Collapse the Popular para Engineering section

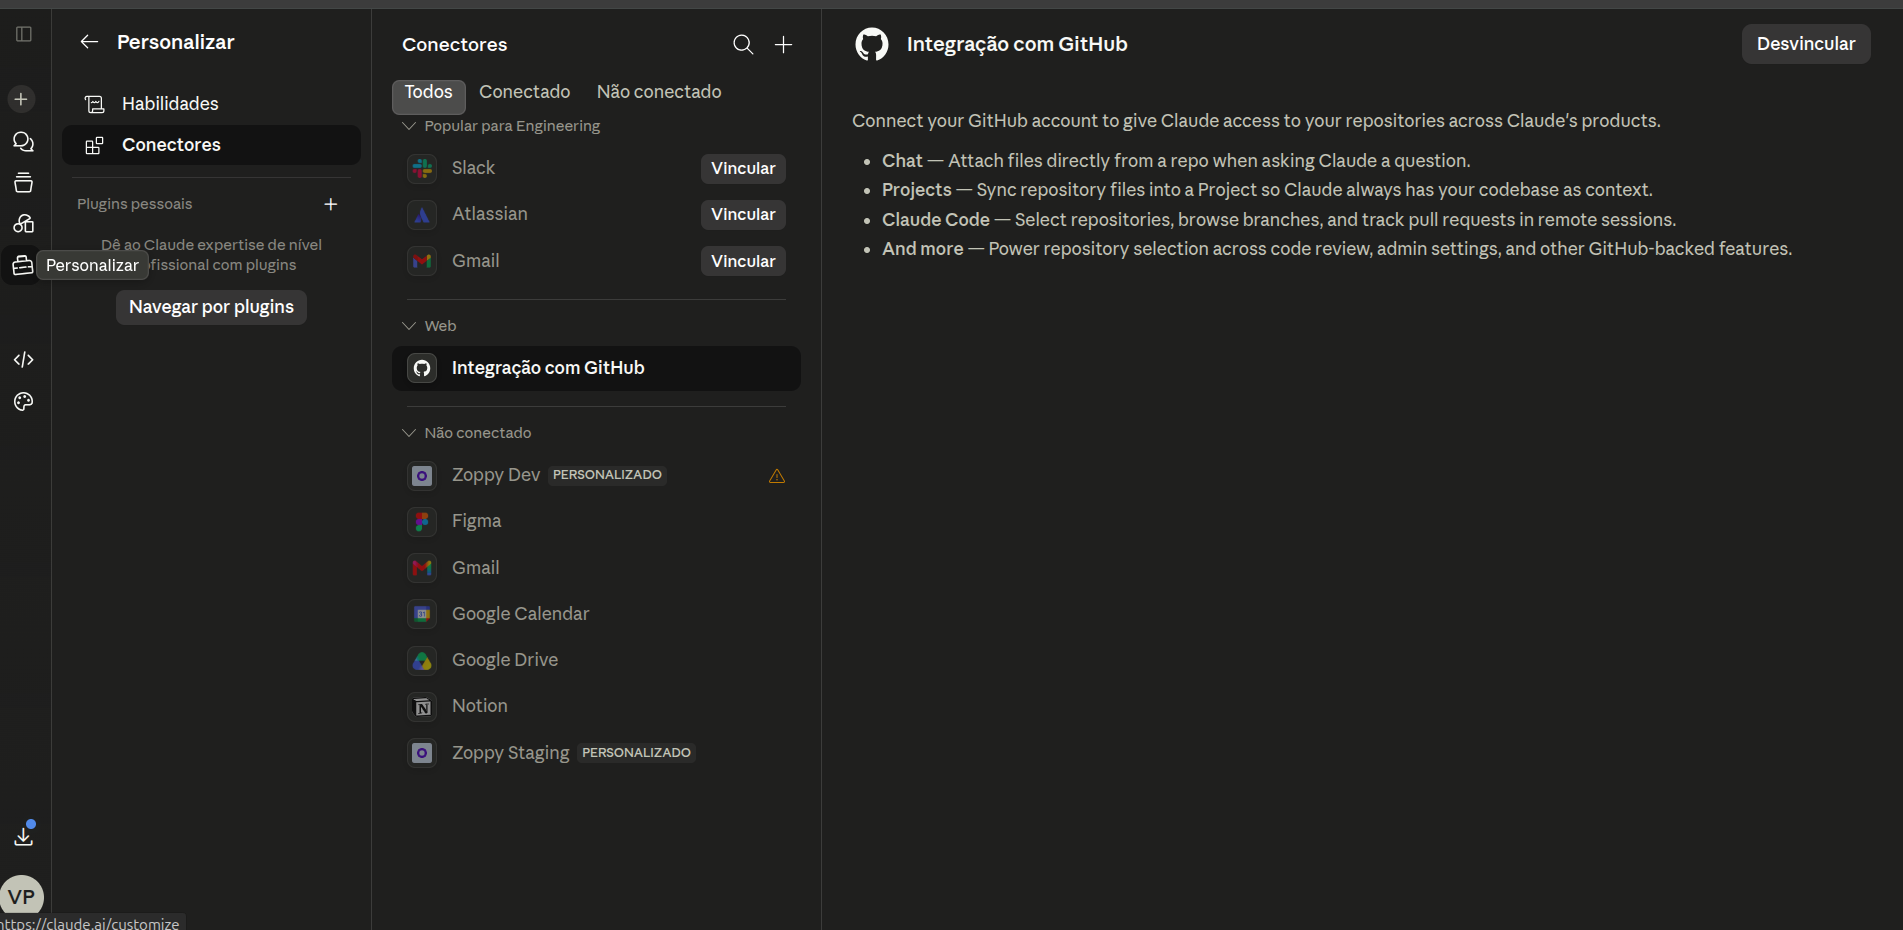(x=409, y=126)
